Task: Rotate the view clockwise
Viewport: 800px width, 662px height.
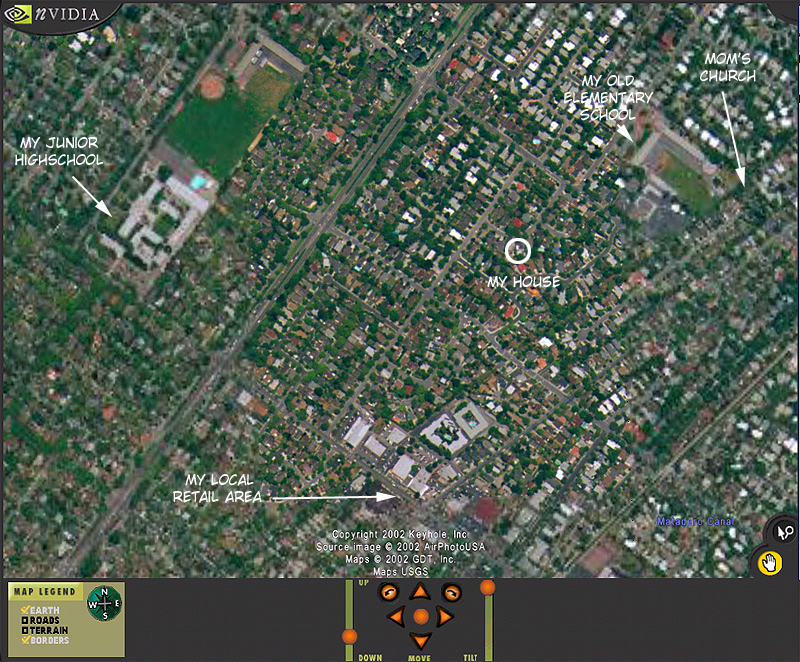Action: tap(452, 592)
